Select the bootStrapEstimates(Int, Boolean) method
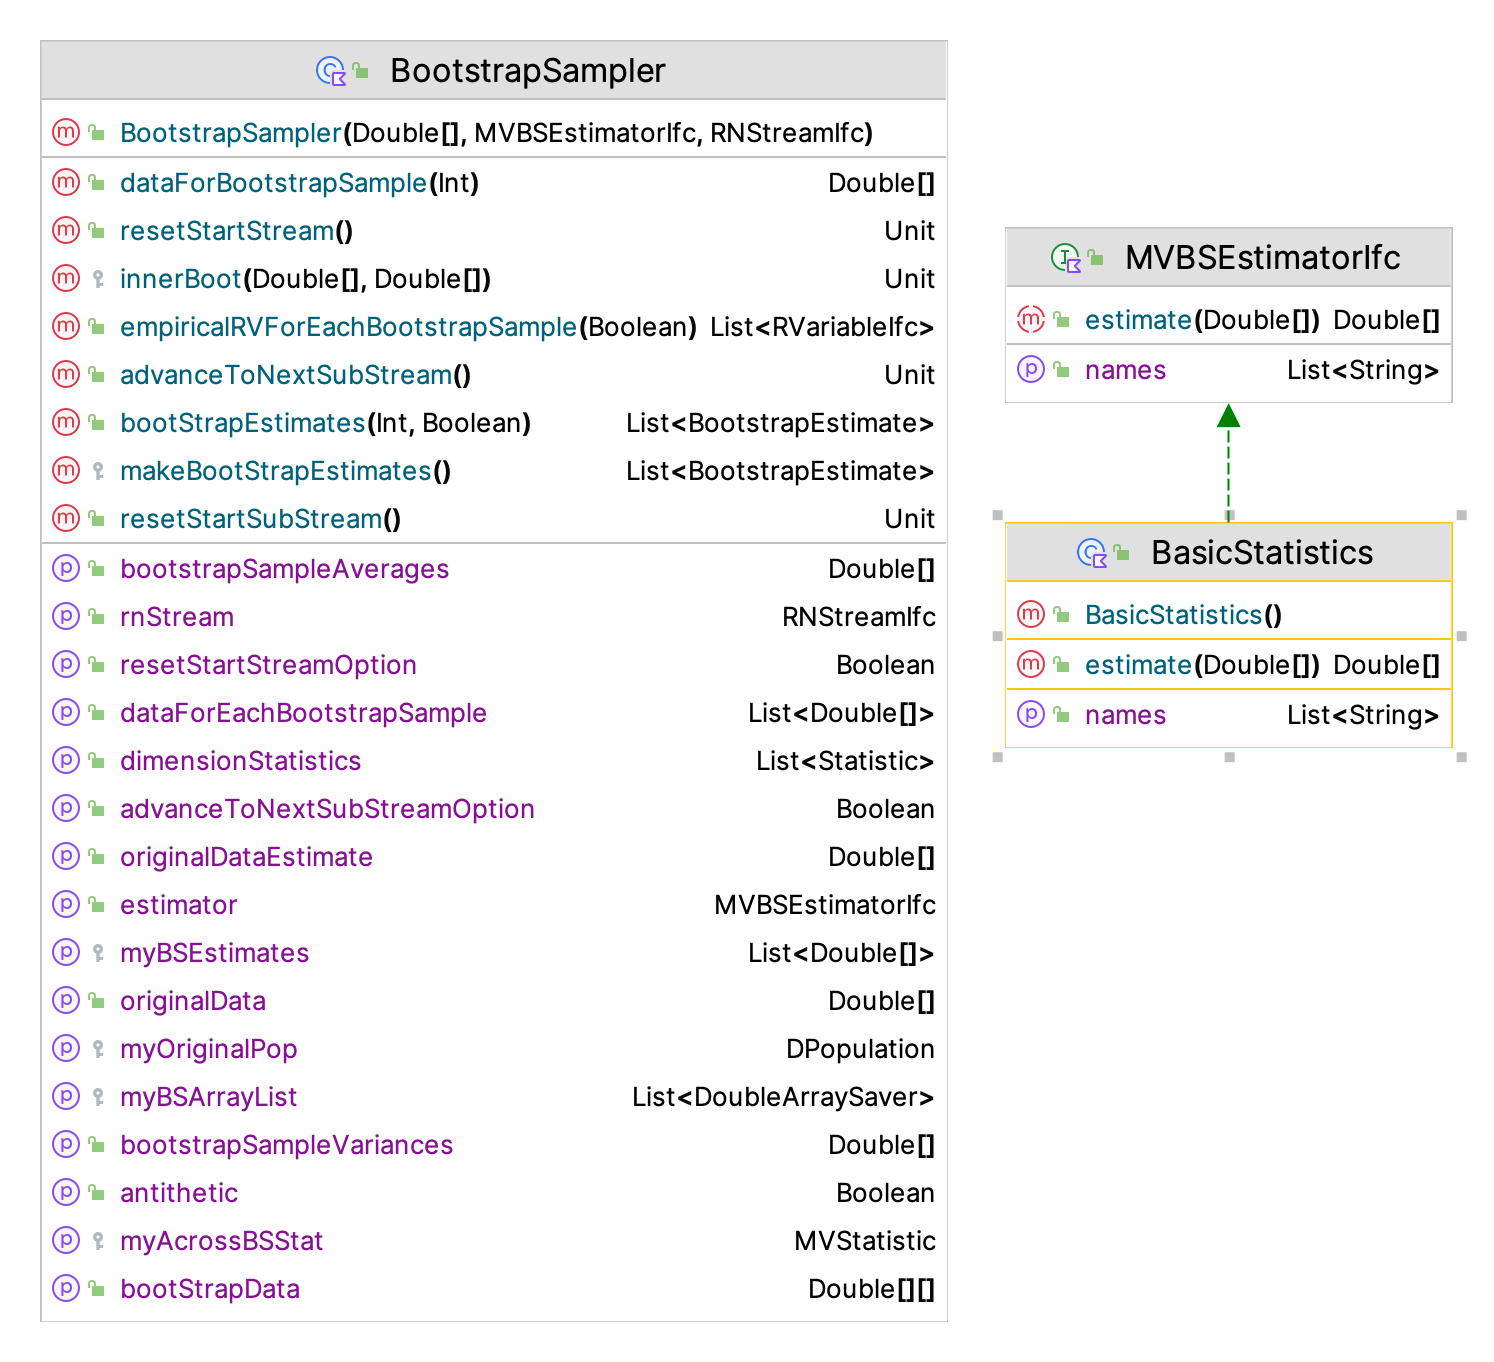 (325, 423)
